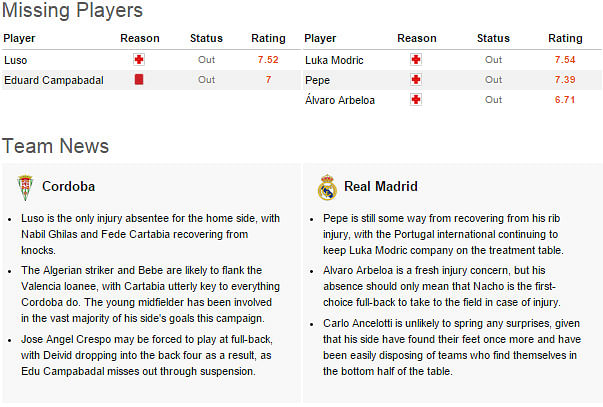603x407 pixels.
Task: Click Pepe's injury cross icon
Action: [416, 80]
